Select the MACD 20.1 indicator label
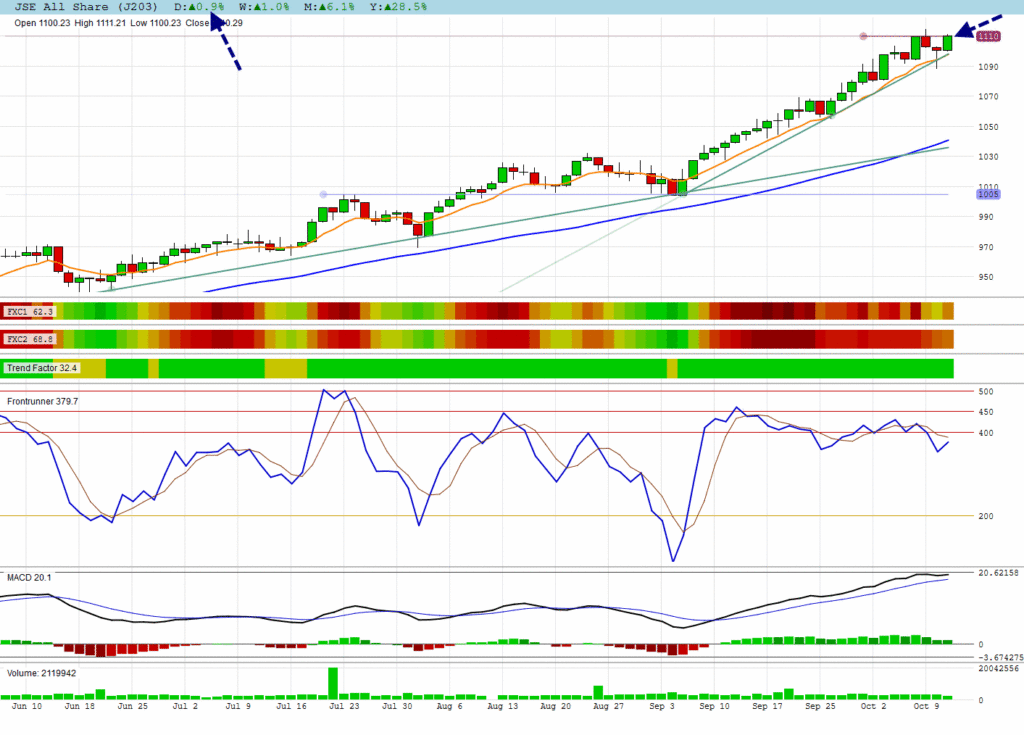This screenshot has height=735, width=1024. (x=28, y=577)
